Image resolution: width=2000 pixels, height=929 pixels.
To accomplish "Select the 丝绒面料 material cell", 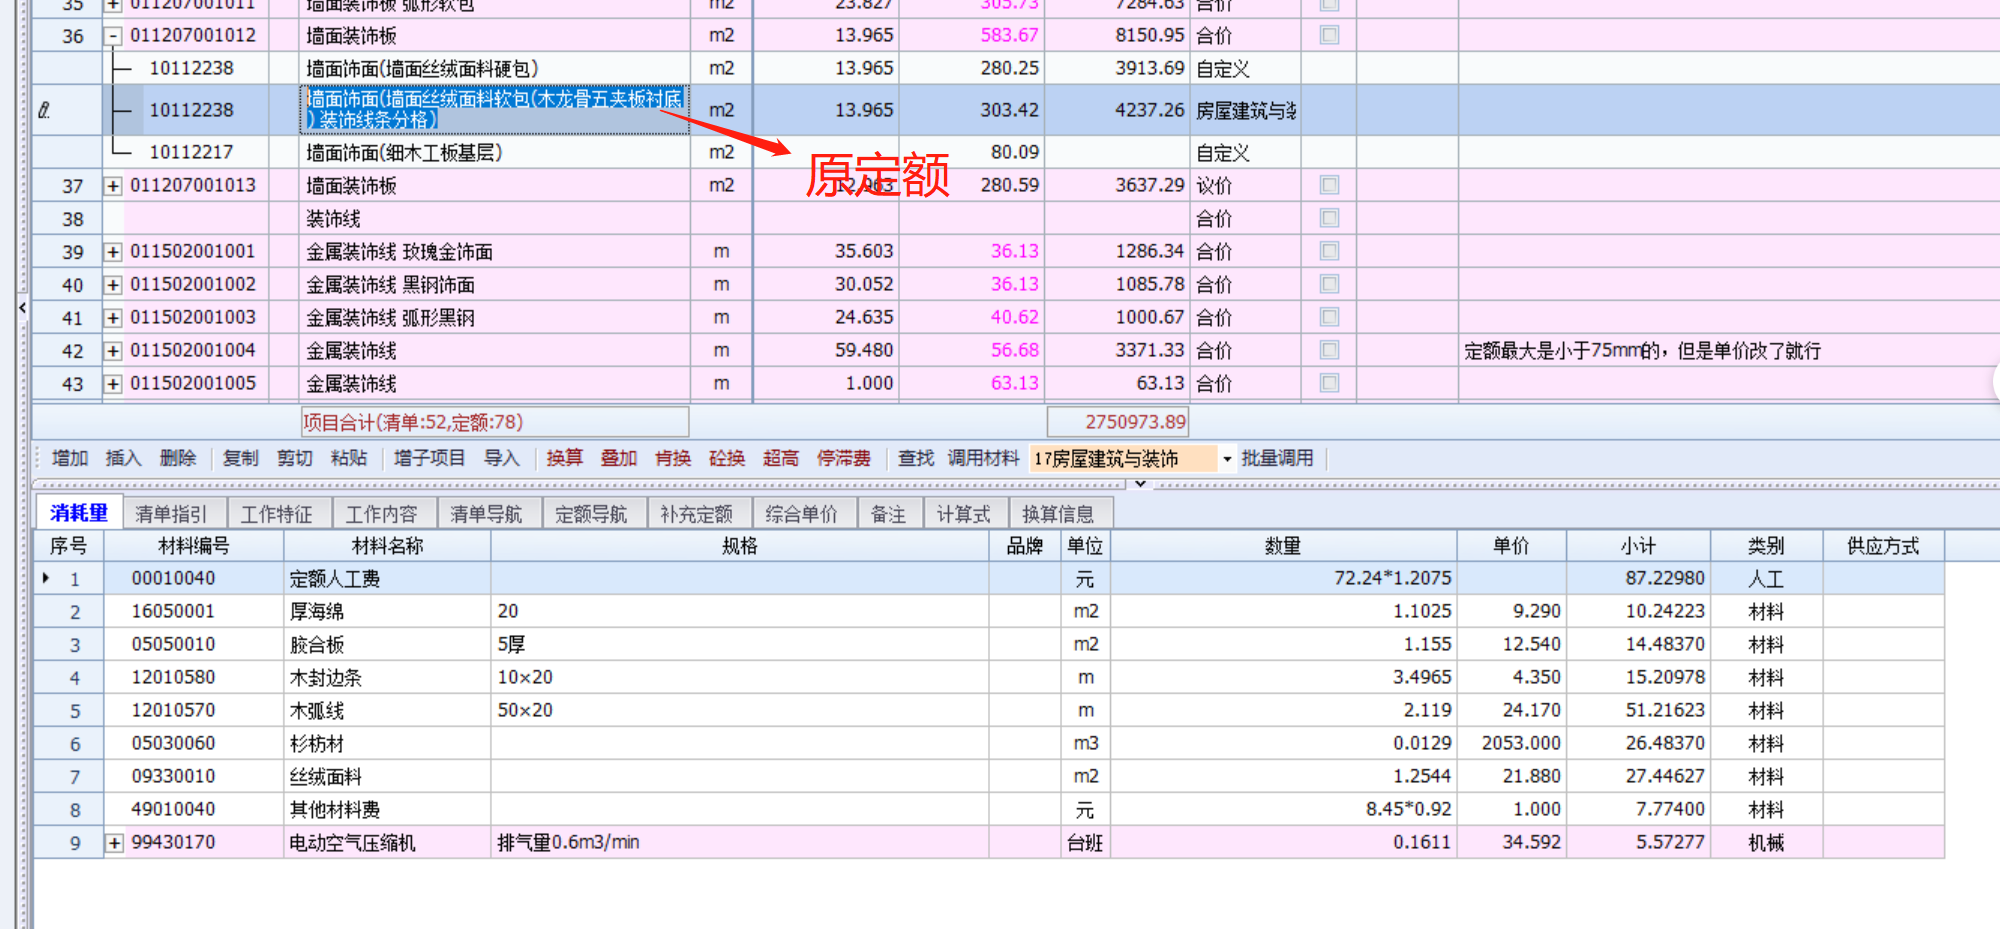I will pyautogui.click(x=388, y=776).
